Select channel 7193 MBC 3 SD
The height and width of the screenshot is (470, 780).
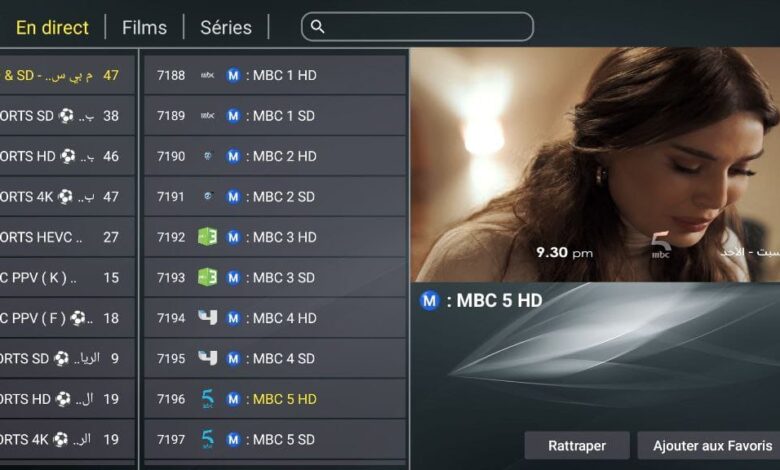(x=275, y=278)
